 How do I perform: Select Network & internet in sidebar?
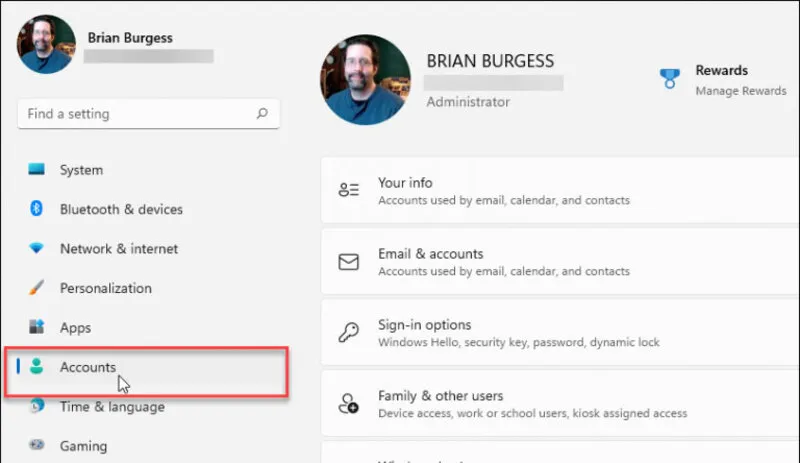[119, 248]
